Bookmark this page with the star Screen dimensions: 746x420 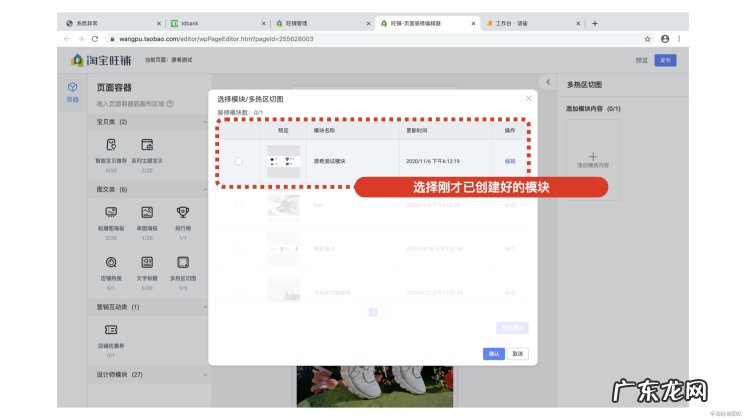647,39
